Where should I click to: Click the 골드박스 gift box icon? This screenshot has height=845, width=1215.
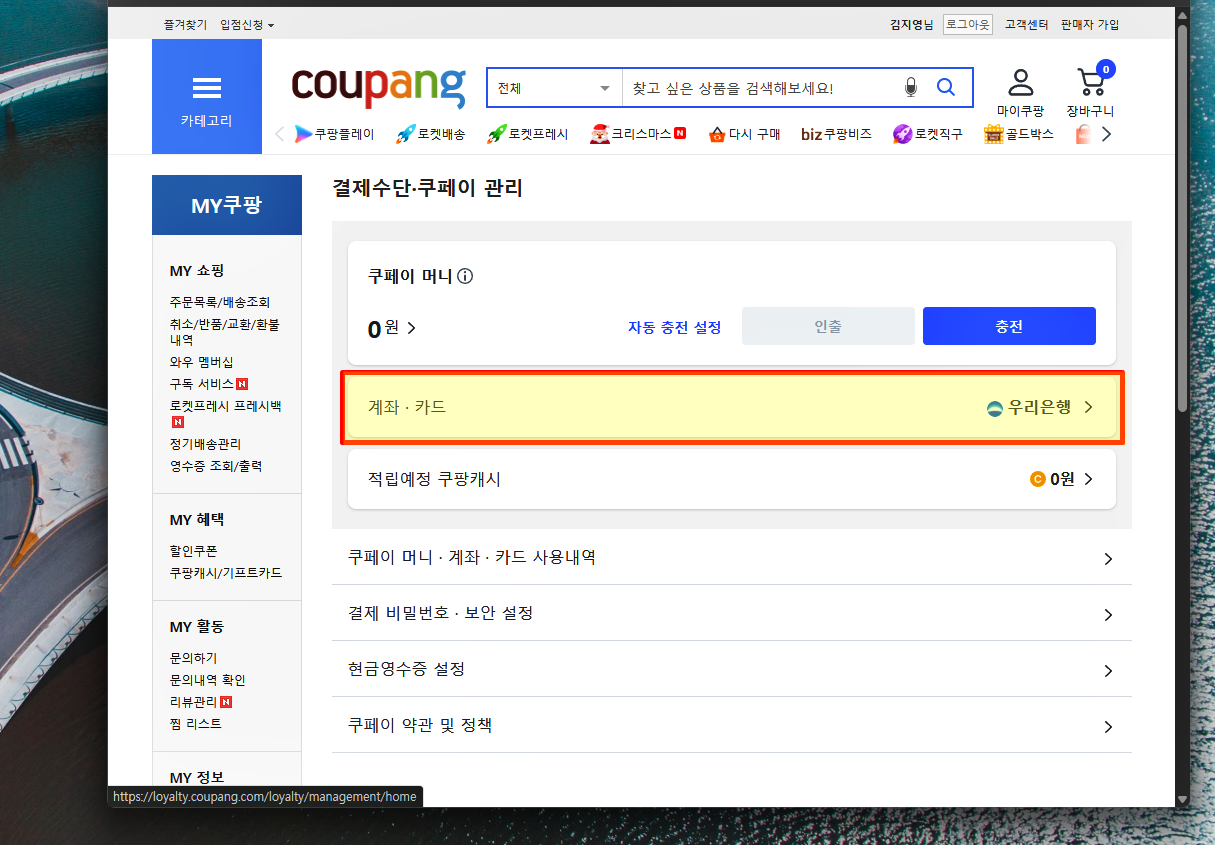(x=993, y=134)
